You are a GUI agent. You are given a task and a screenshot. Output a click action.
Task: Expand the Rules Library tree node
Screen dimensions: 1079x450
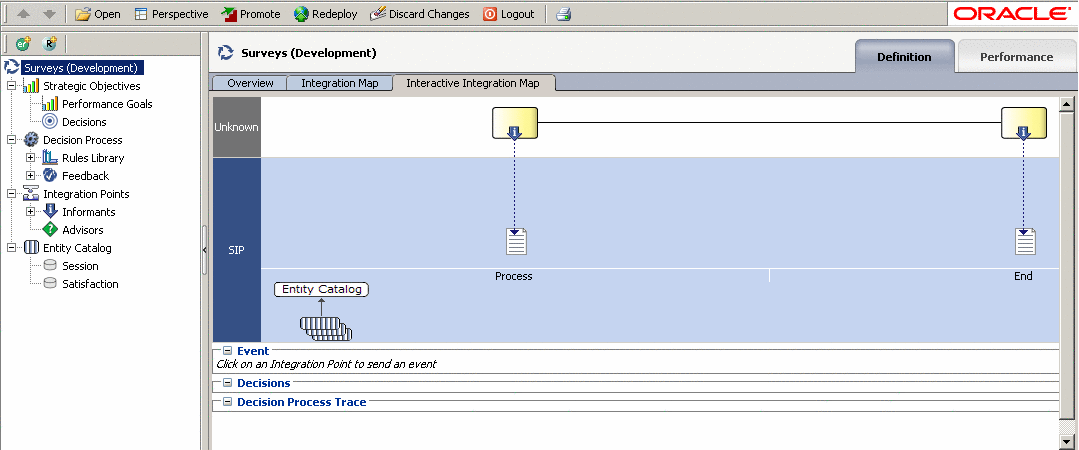tap(30, 158)
